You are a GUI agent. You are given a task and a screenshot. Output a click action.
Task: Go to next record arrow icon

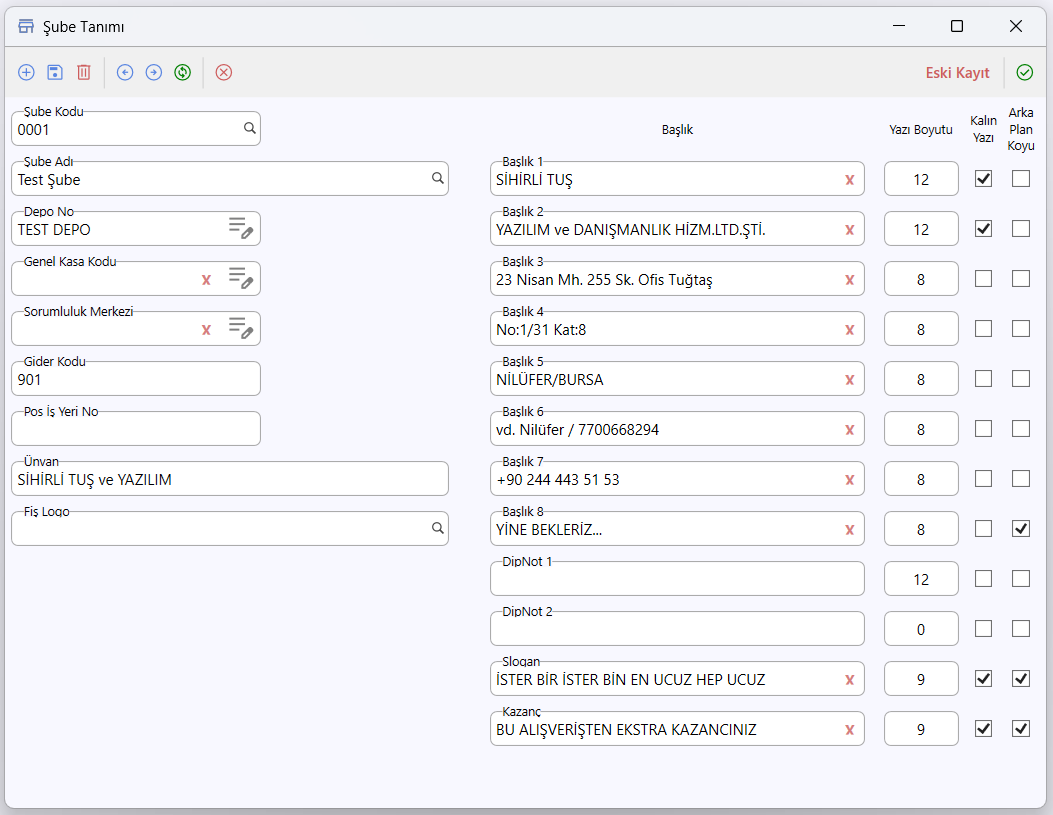pos(154,73)
